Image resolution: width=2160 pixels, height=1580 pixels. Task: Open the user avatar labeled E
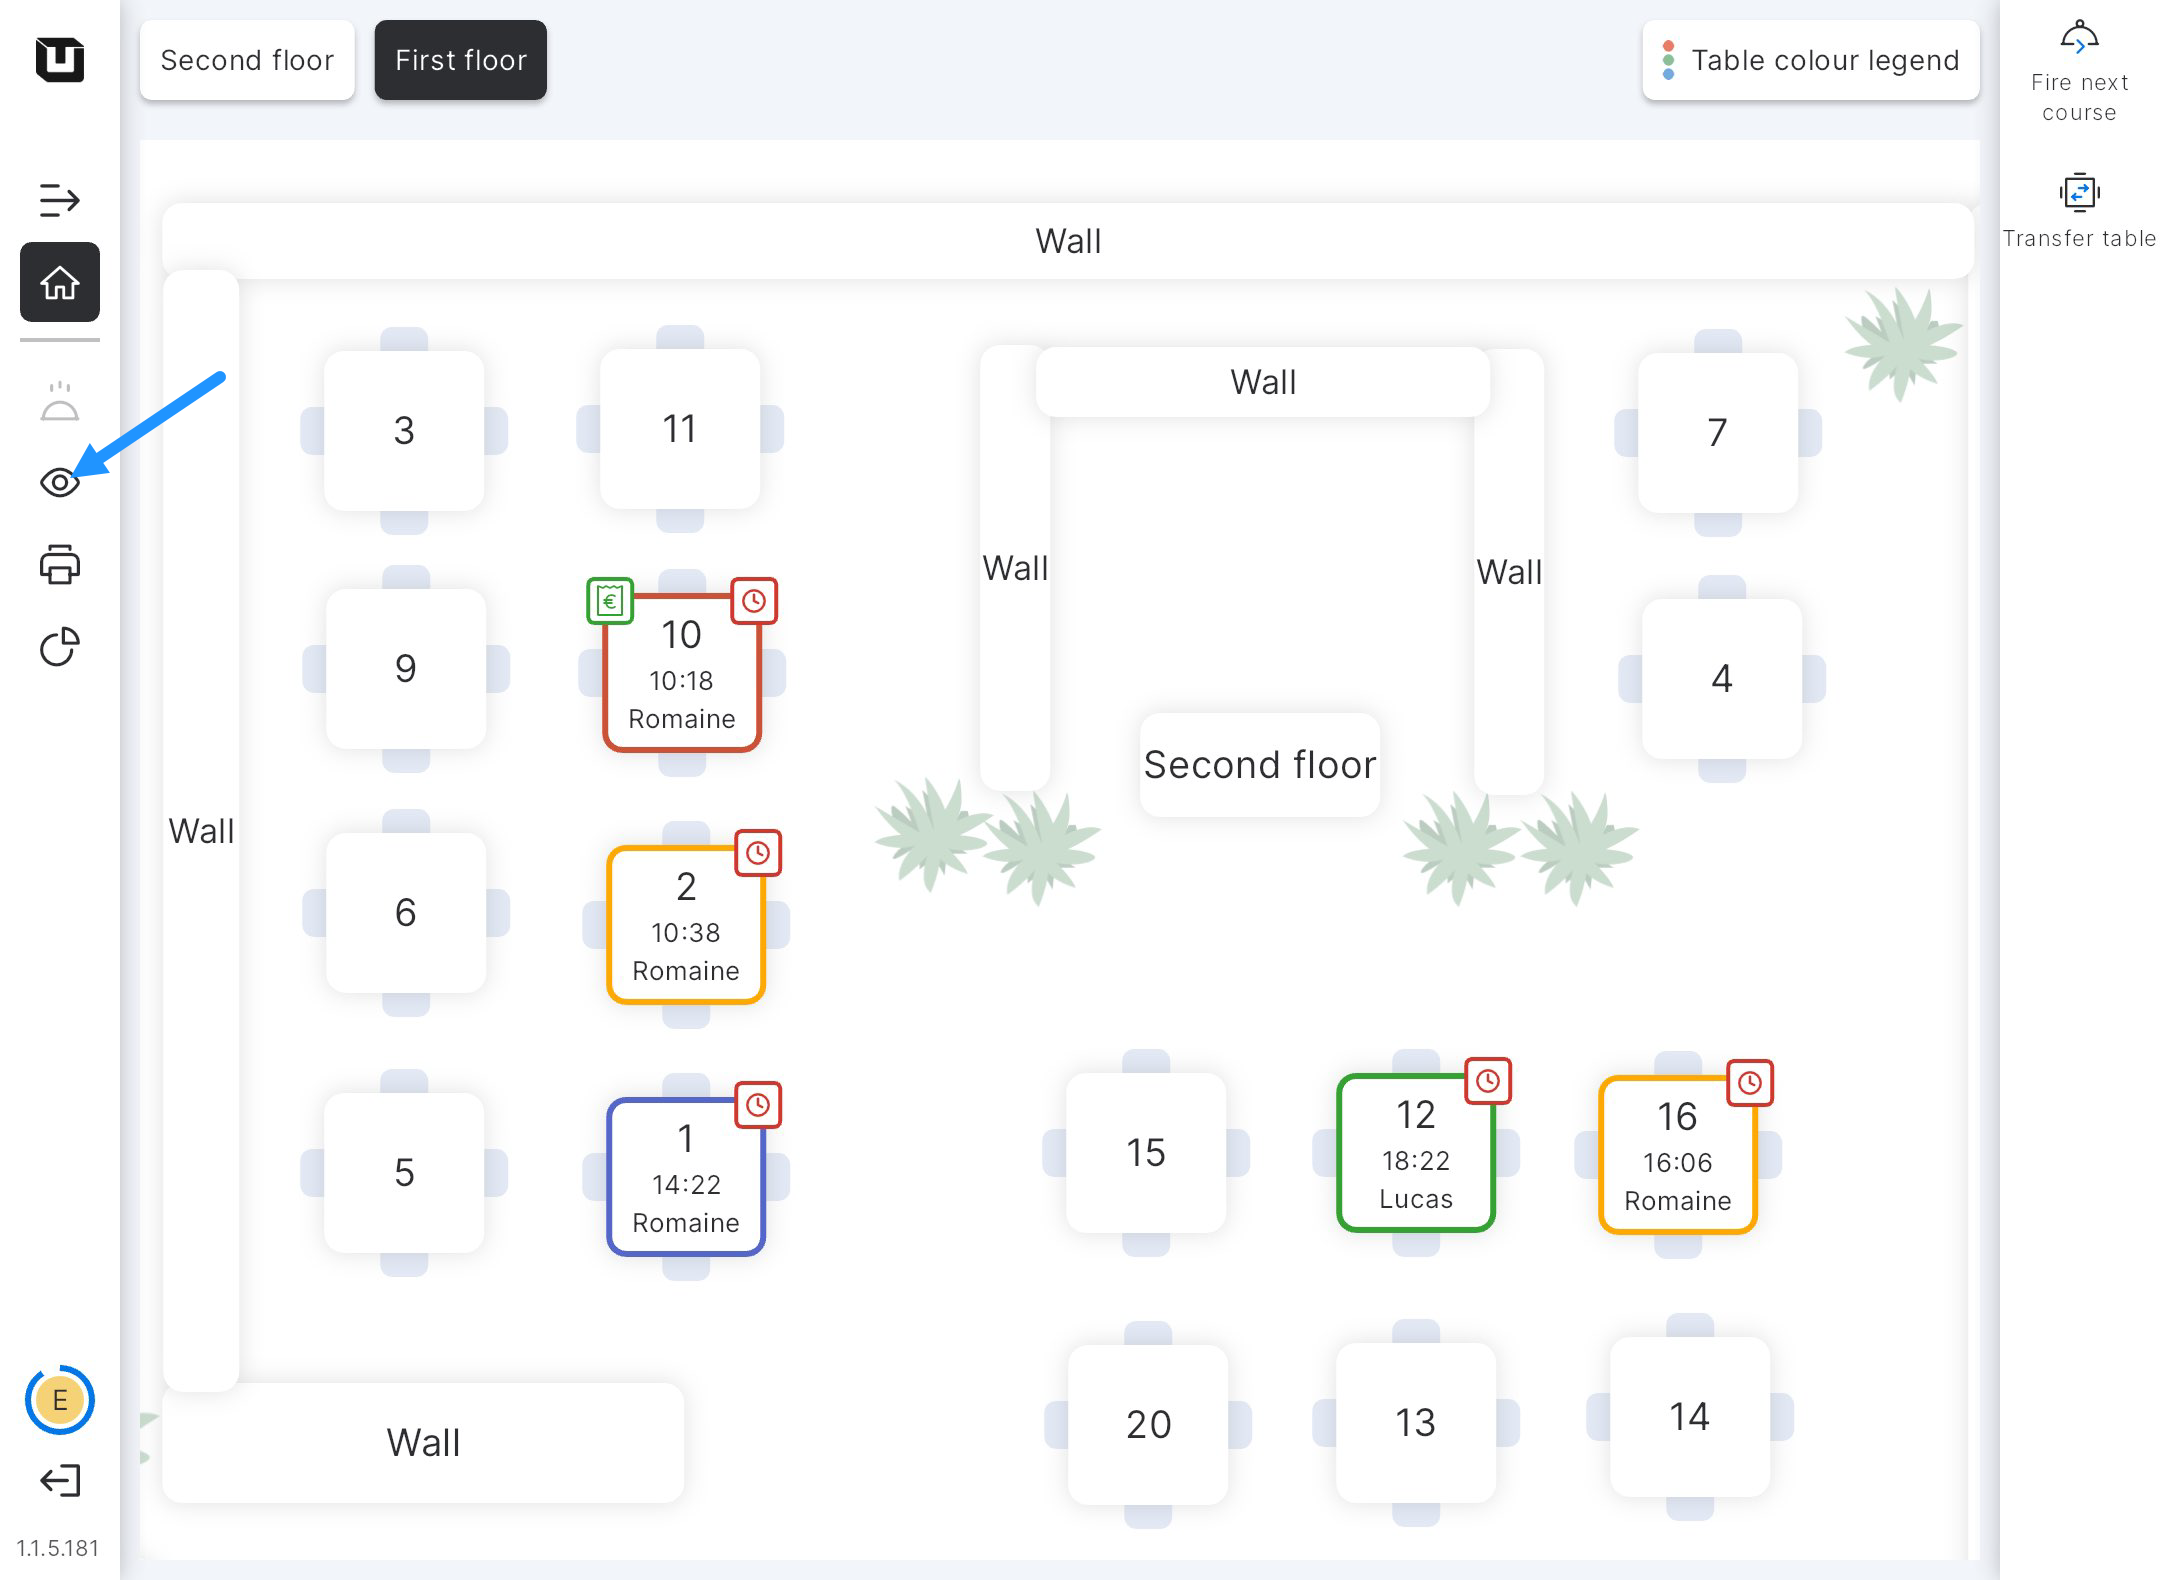point(60,1400)
